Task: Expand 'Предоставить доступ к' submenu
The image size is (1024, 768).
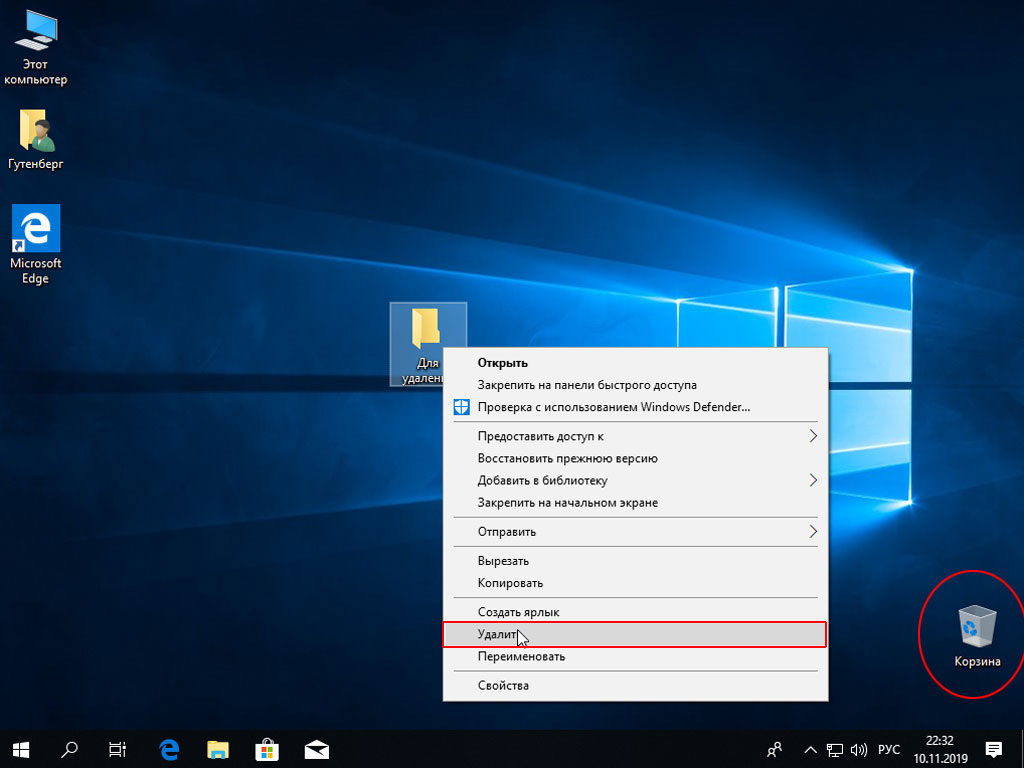Action: [x=635, y=436]
